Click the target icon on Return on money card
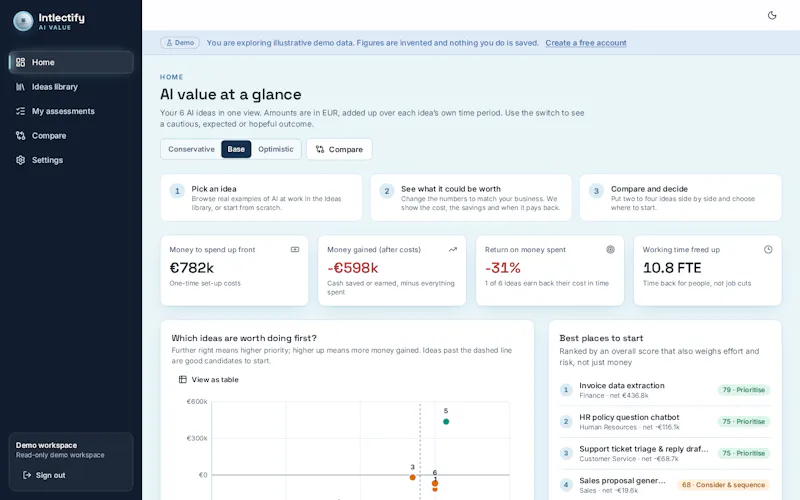 (x=610, y=249)
